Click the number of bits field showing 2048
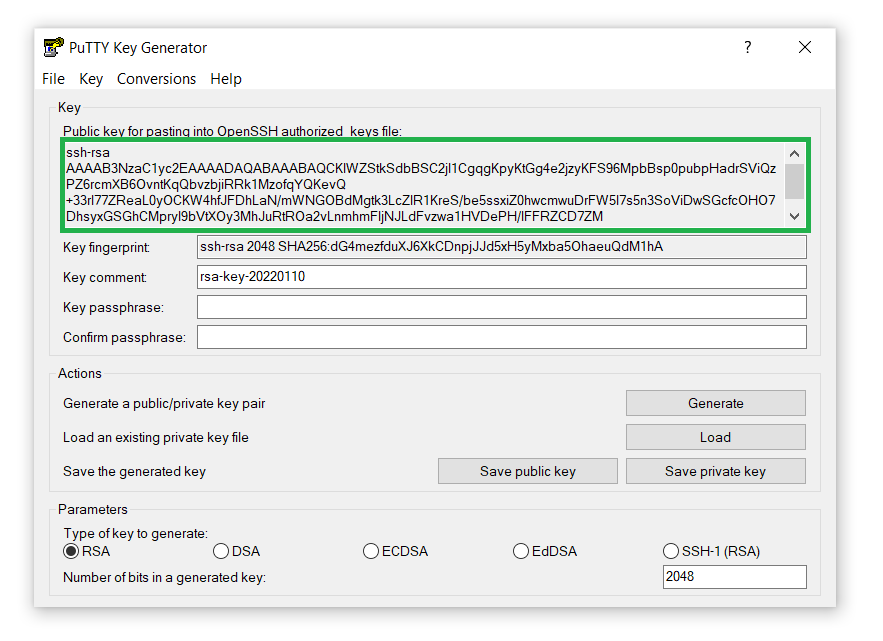This screenshot has width=883, height=641. pos(734,577)
